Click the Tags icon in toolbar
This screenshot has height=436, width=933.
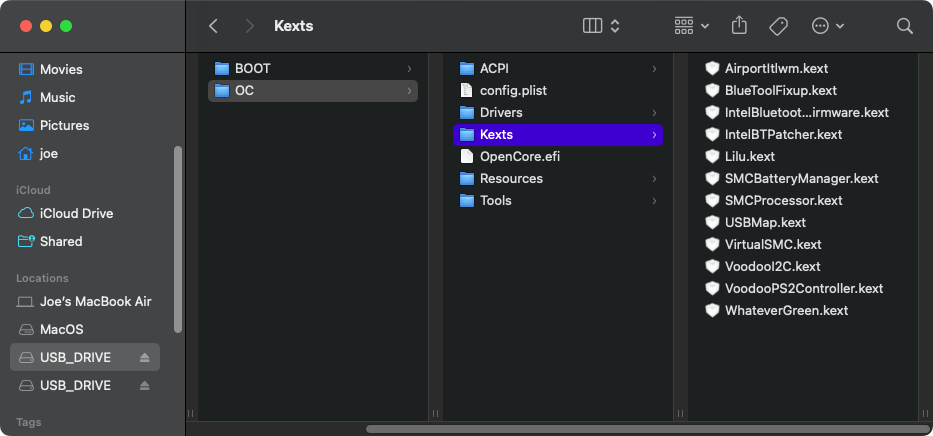coord(778,26)
